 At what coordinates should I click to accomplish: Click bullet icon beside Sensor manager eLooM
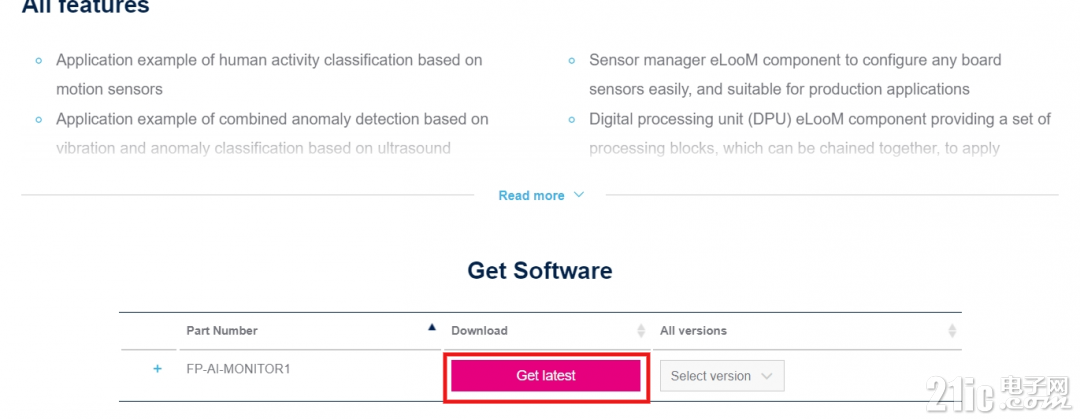(x=572, y=61)
